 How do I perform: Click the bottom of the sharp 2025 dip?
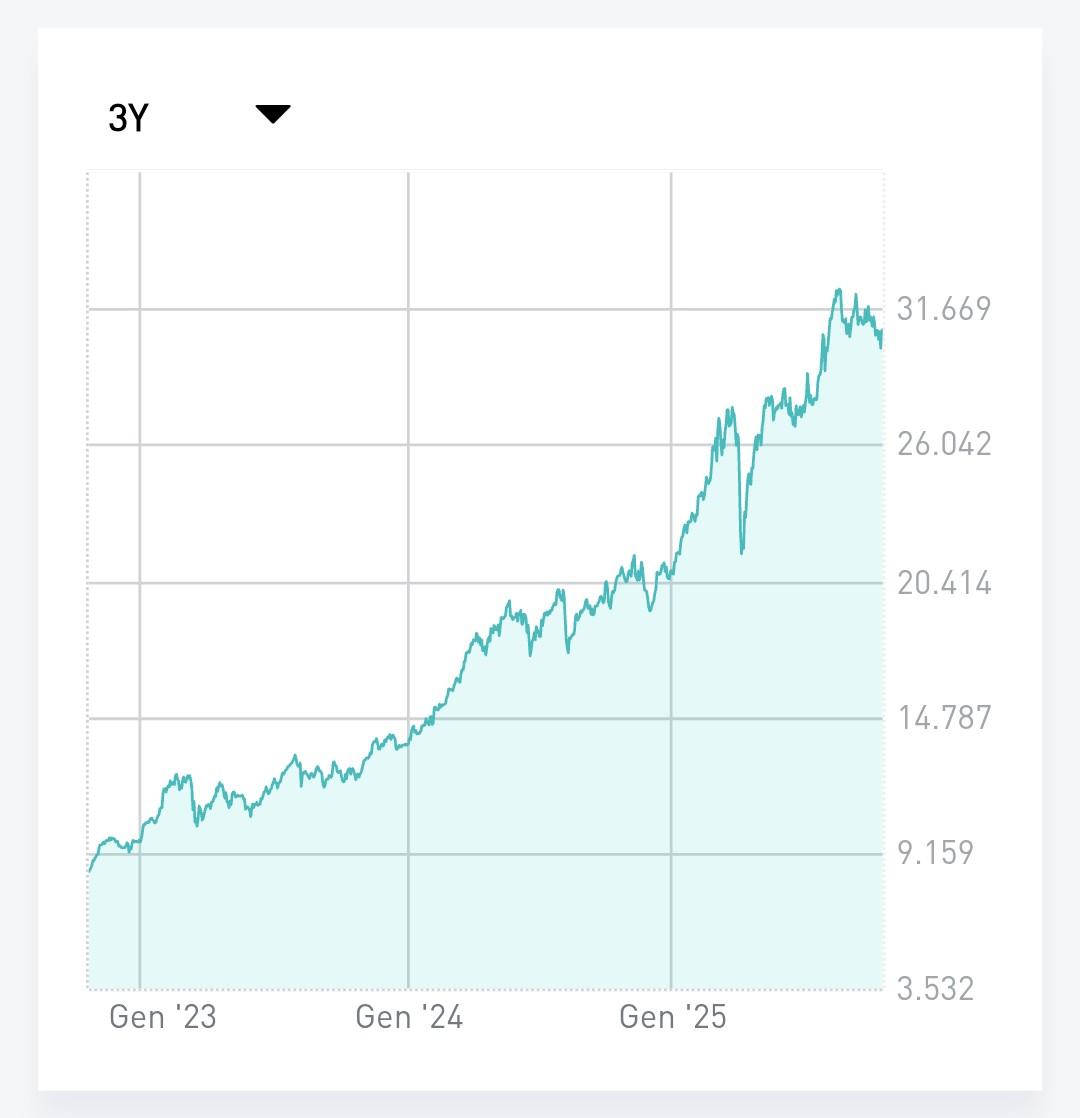pos(742,552)
